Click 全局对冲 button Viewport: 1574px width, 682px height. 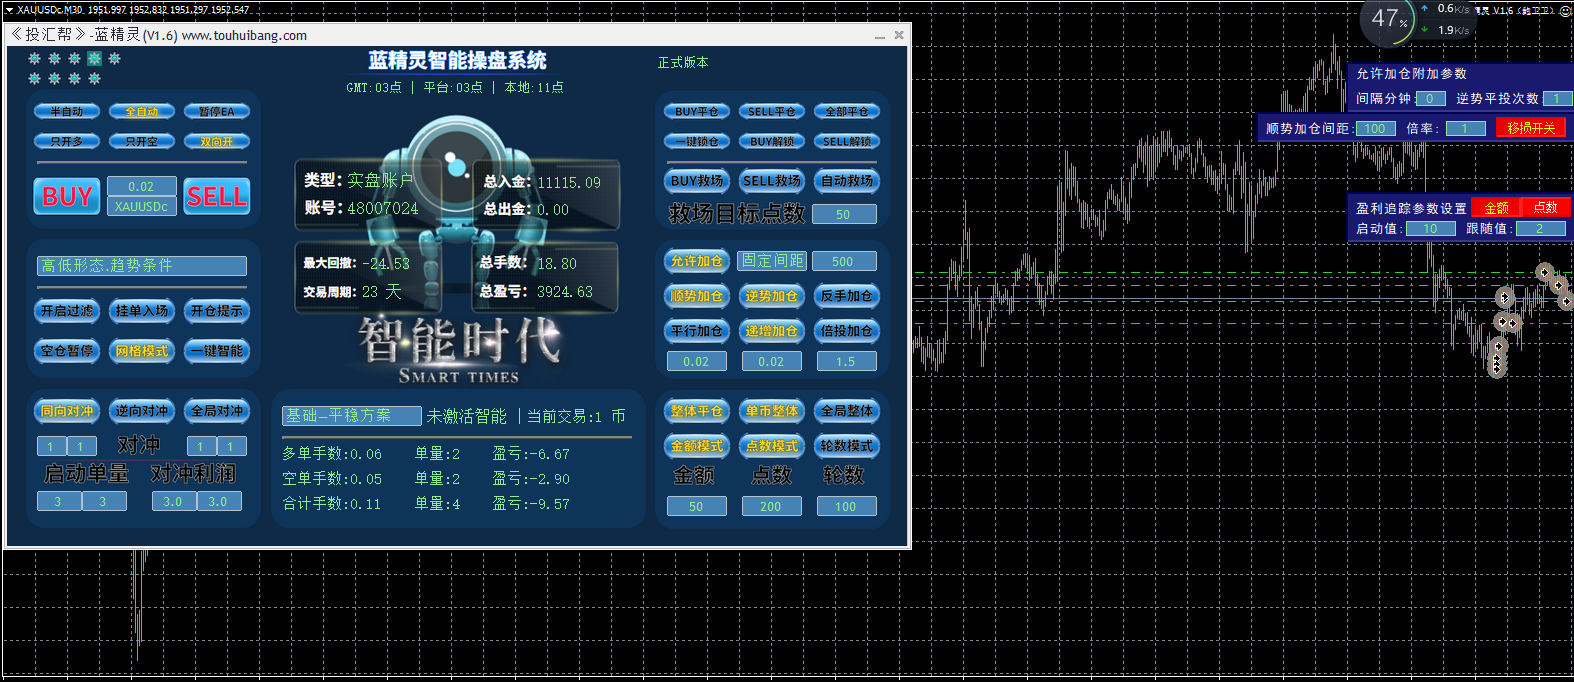coord(217,411)
